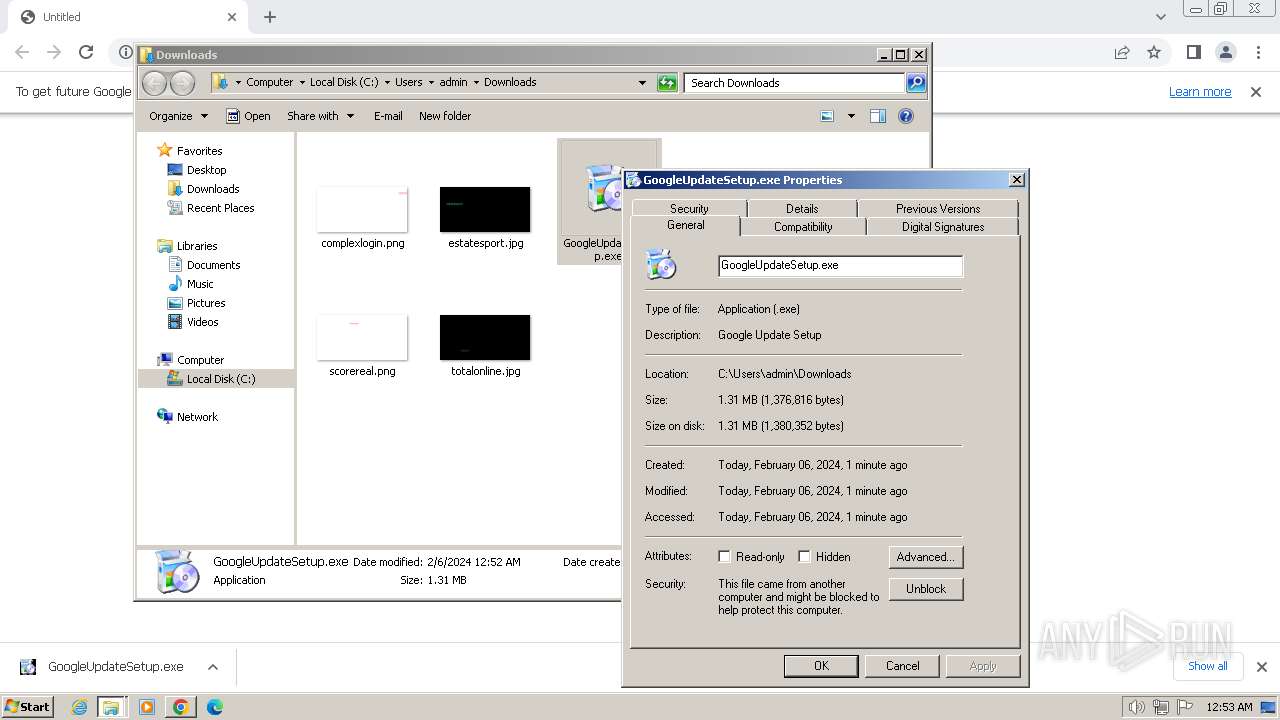The width and height of the screenshot is (1280, 720).
Task: Open the Explorer help question mark icon
Action: [906, 116]
